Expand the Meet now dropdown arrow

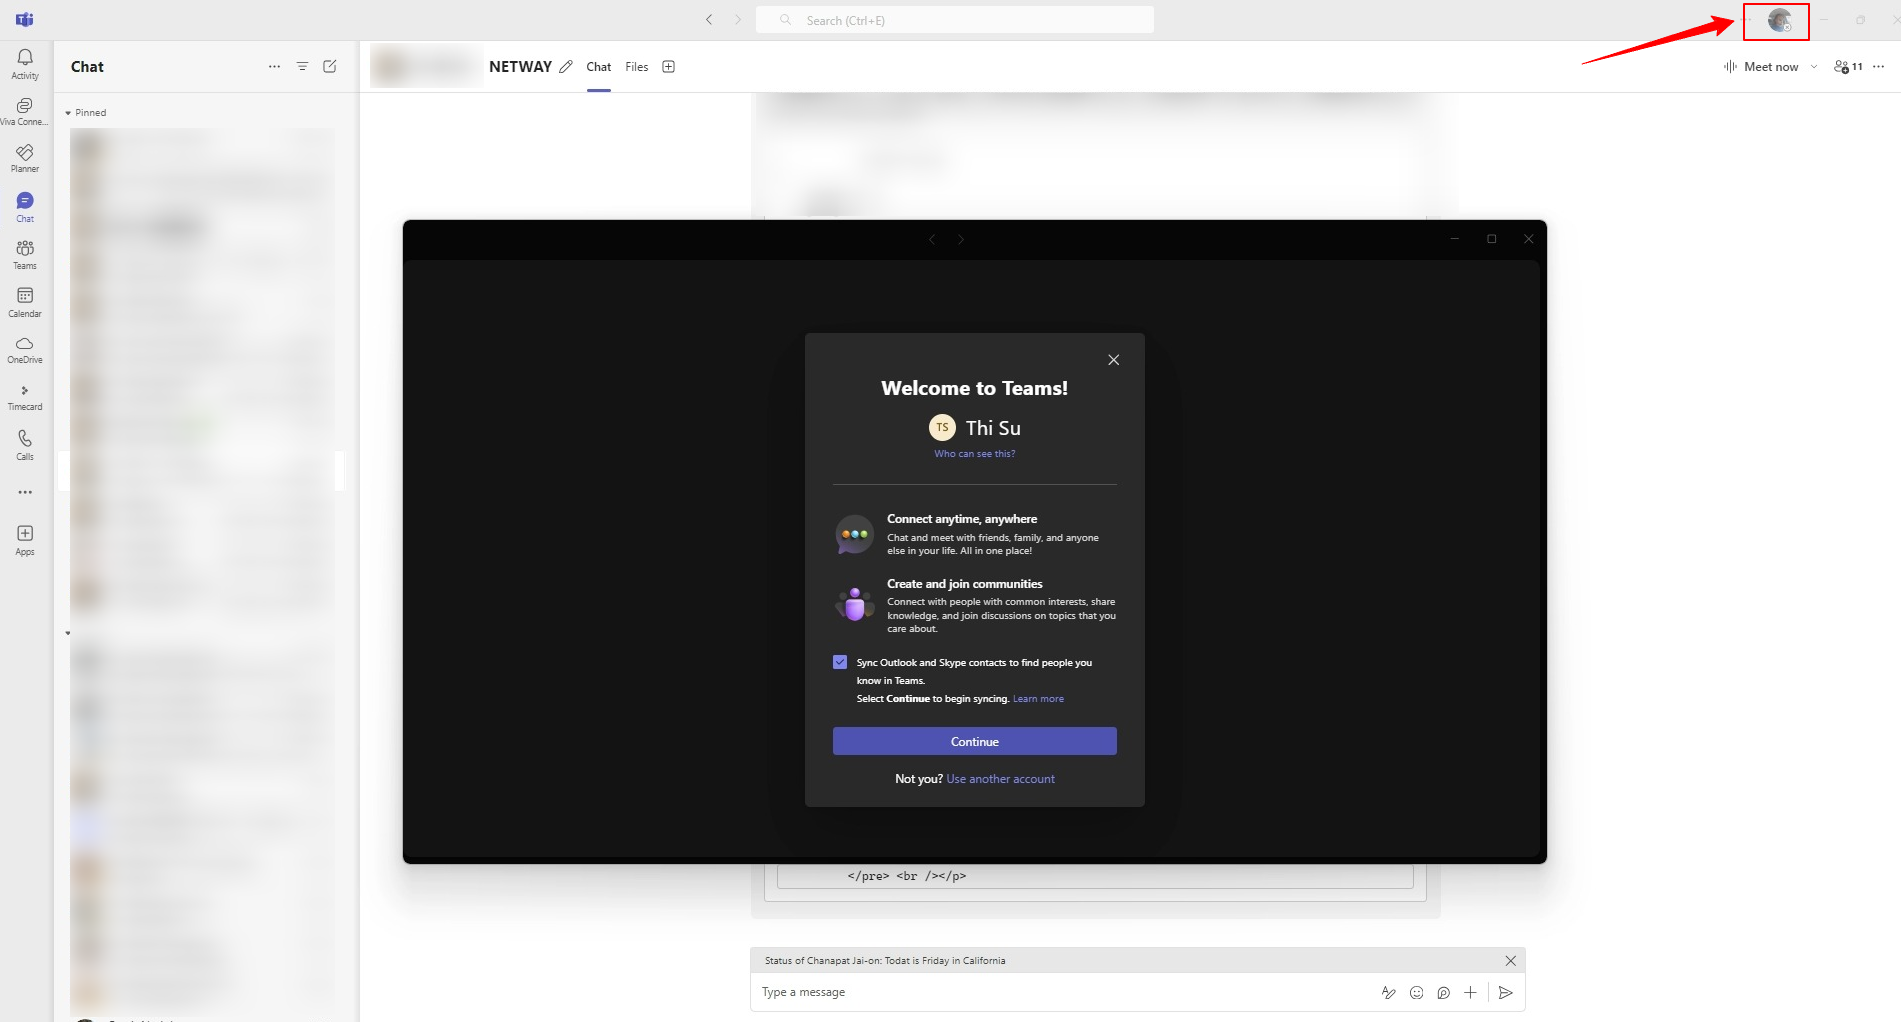(1814, 67)
